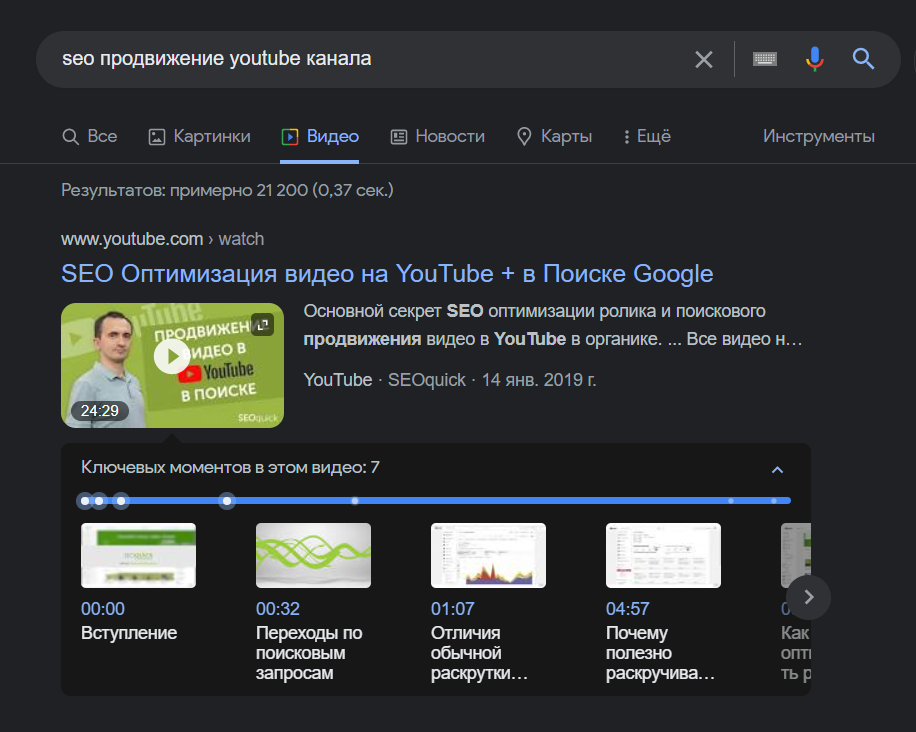Select the third timeline marker at 01:07
916x732 pixels.
pyautogui.click(x=121, y=501)
